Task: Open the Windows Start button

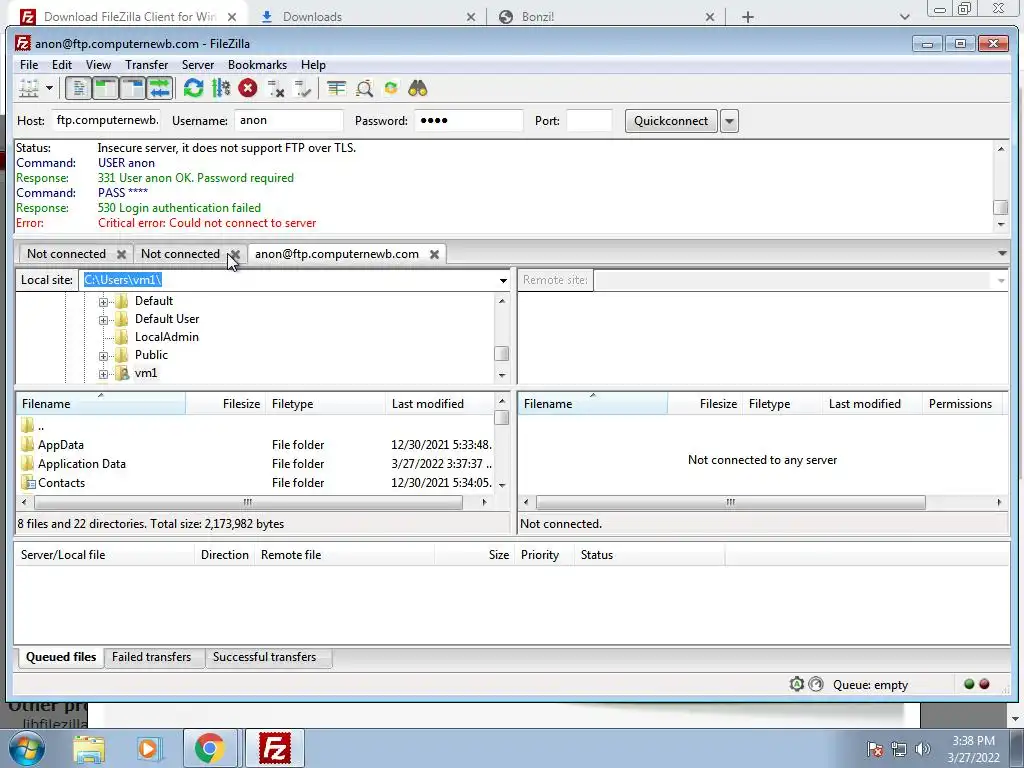Action: click(x=27, y=748)
